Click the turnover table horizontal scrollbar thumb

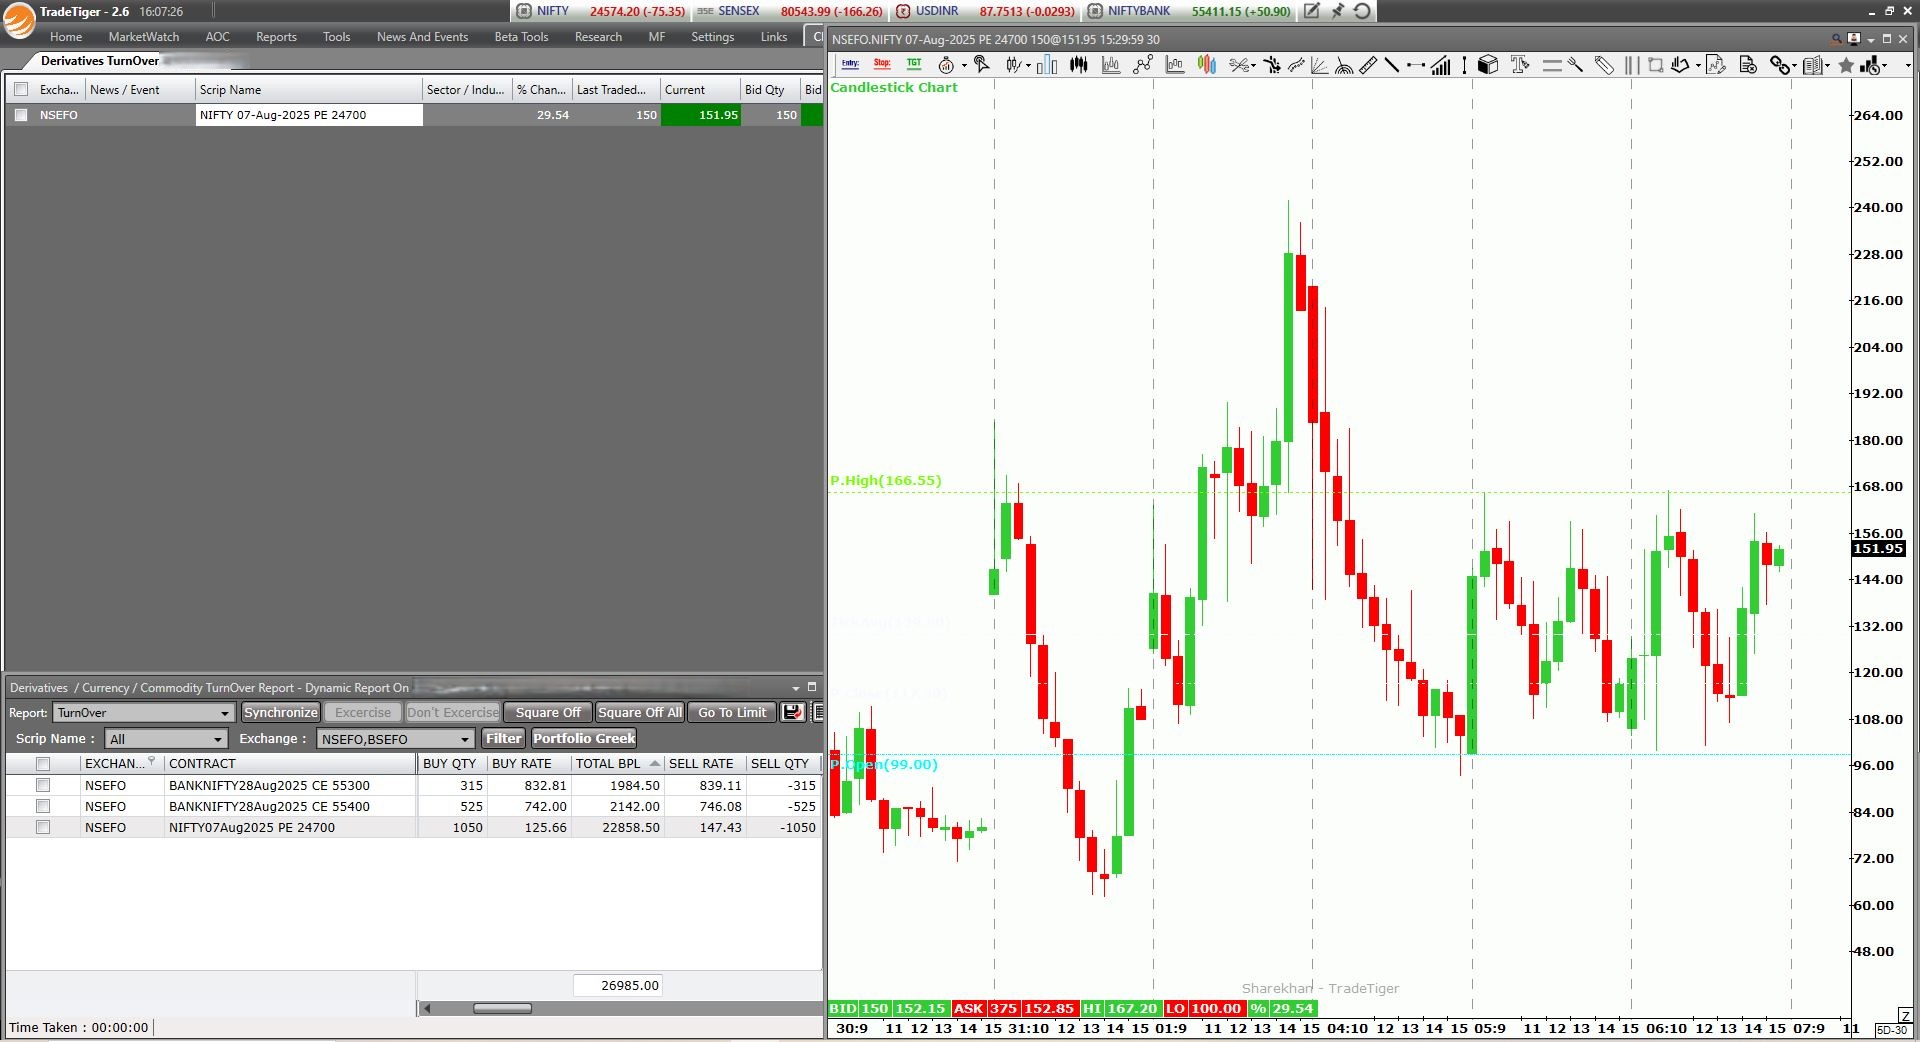pyautogui.click(x=502, y=1008)
